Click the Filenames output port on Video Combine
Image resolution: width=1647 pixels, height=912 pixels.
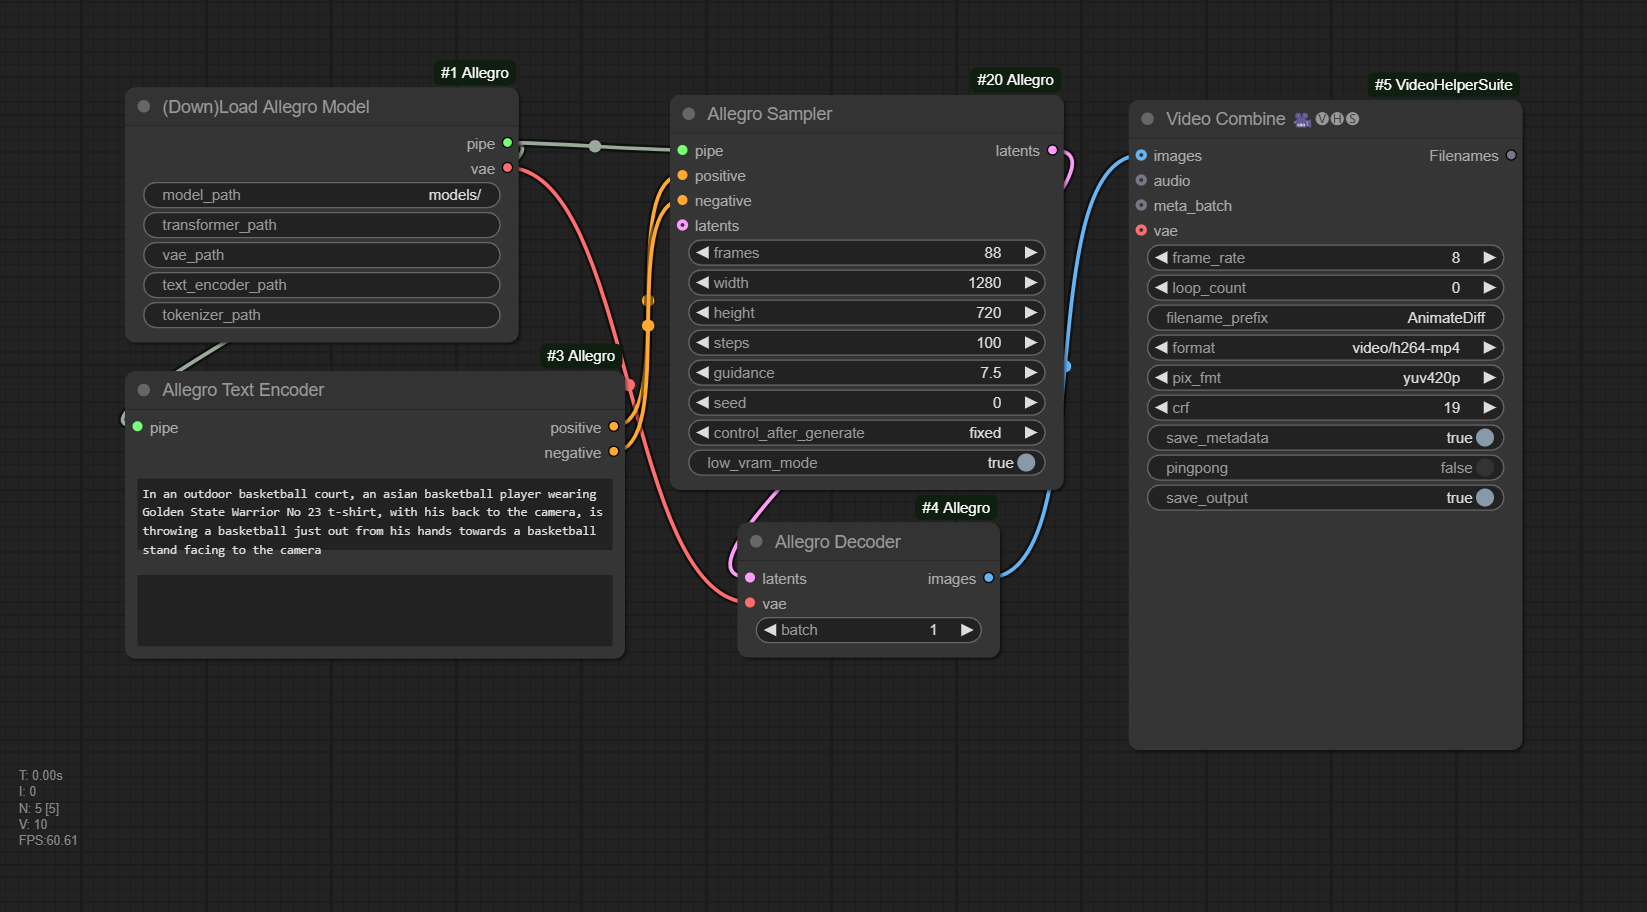point(1511,155)
